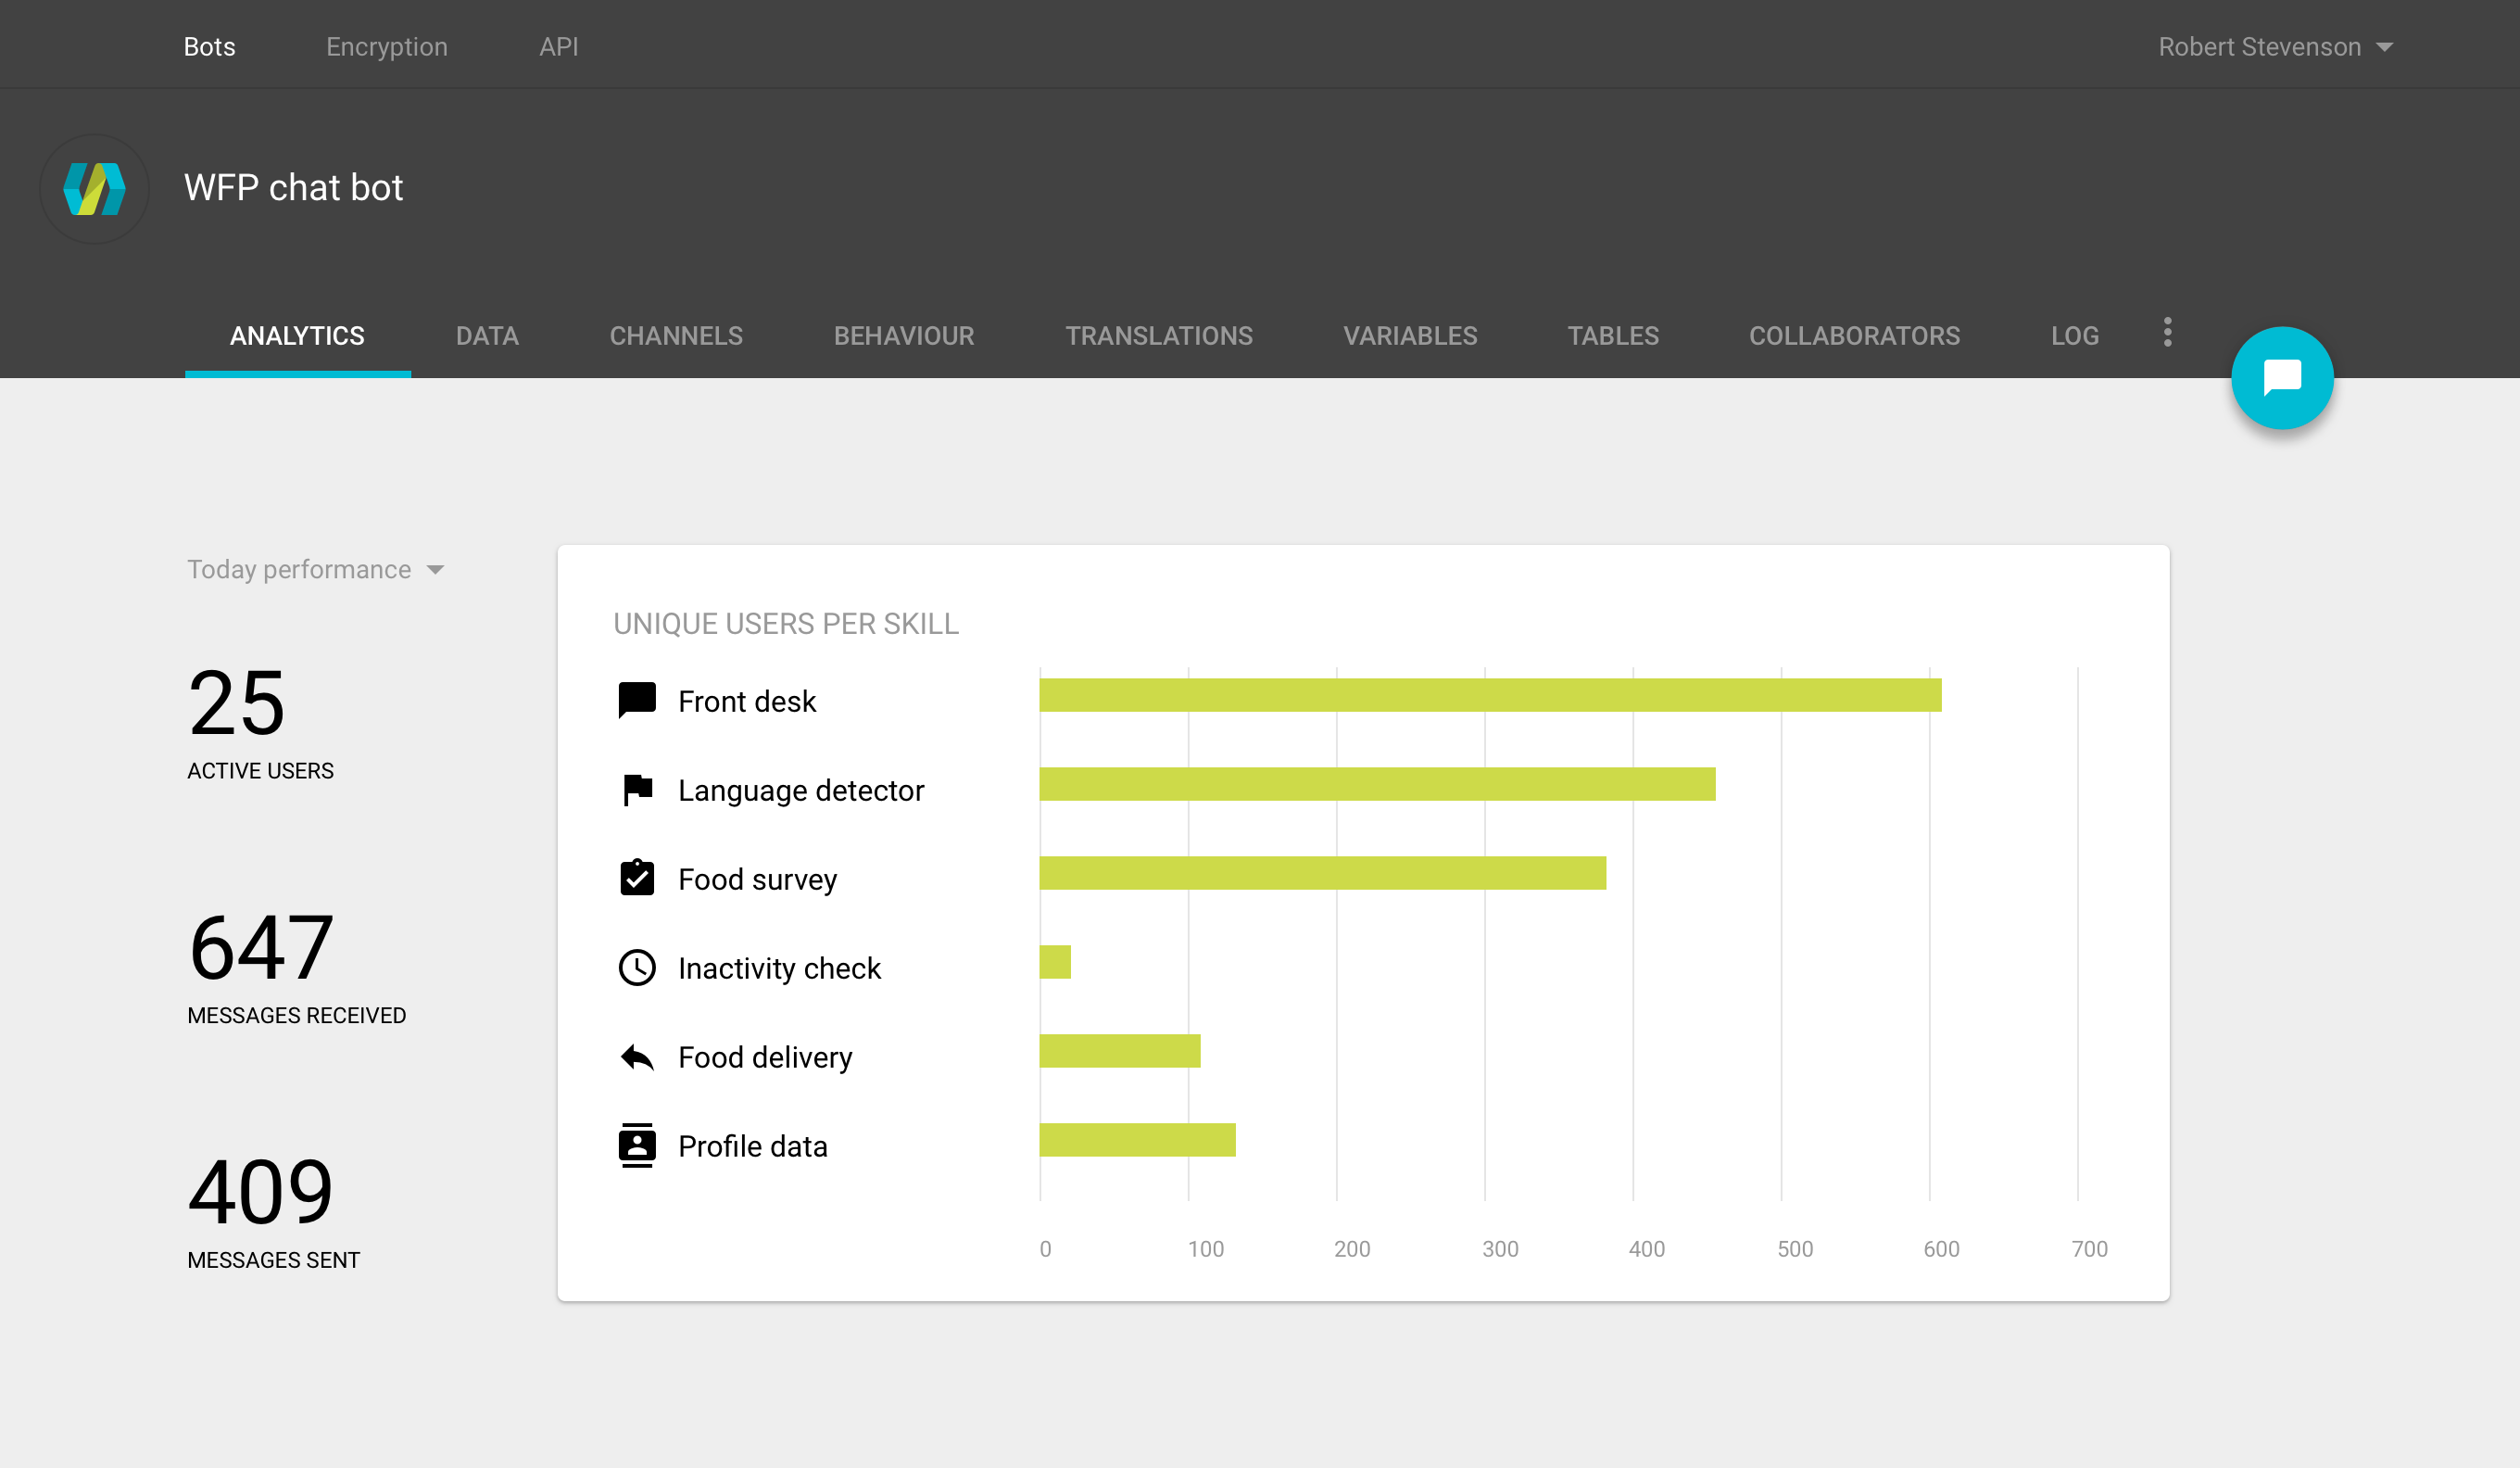The width and height of the screenshot is (2520, 1468).
Task: Click the 700 axis label
Action: tap(2089, 1249)
